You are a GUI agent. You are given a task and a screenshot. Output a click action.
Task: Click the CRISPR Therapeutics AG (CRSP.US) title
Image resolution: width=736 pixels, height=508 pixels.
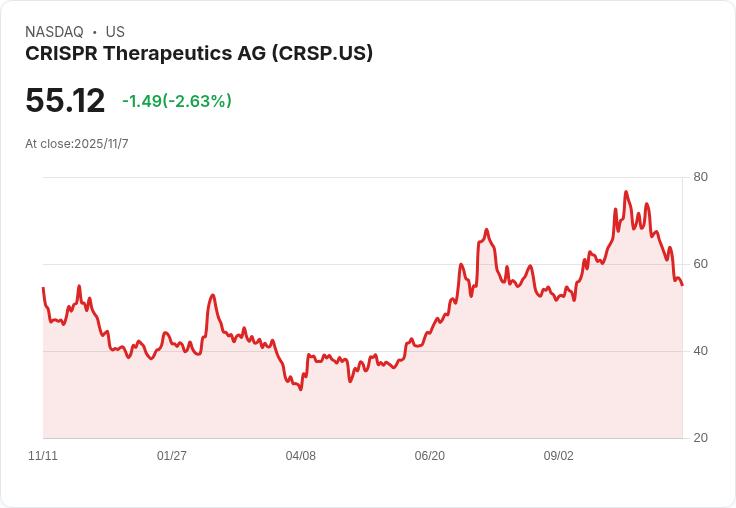[199, 54]
